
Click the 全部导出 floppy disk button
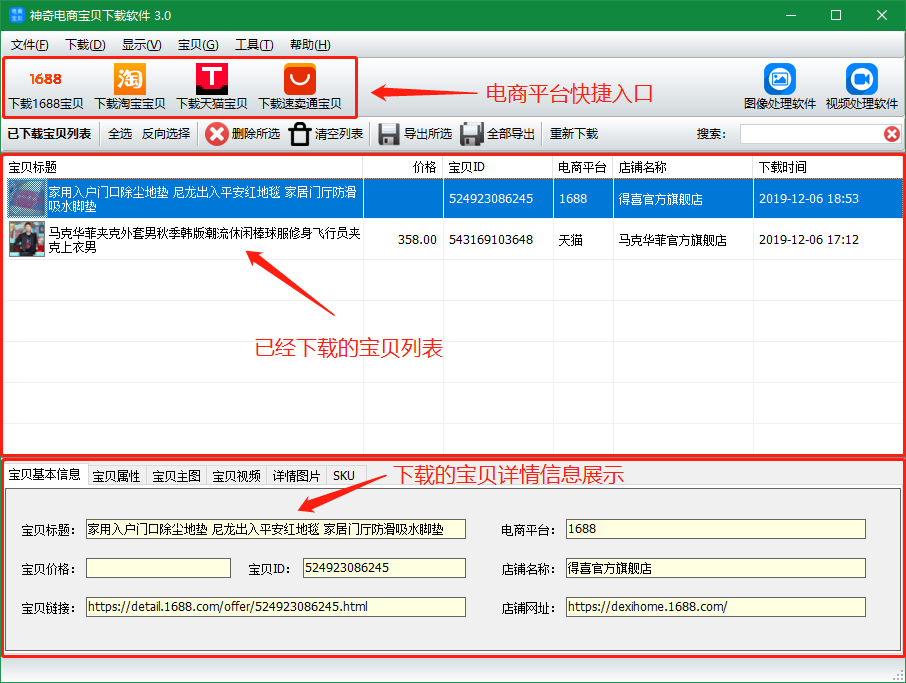(x=497, y=134)
